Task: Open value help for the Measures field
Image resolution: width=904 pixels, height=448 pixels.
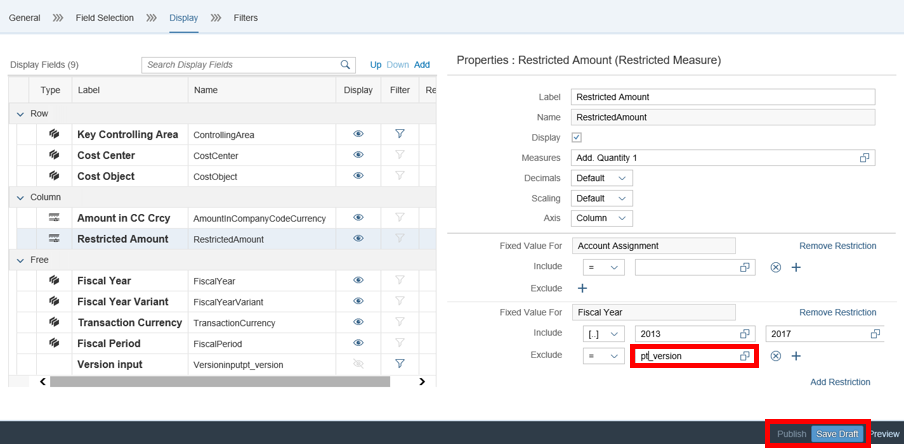Action: (864, 157)
